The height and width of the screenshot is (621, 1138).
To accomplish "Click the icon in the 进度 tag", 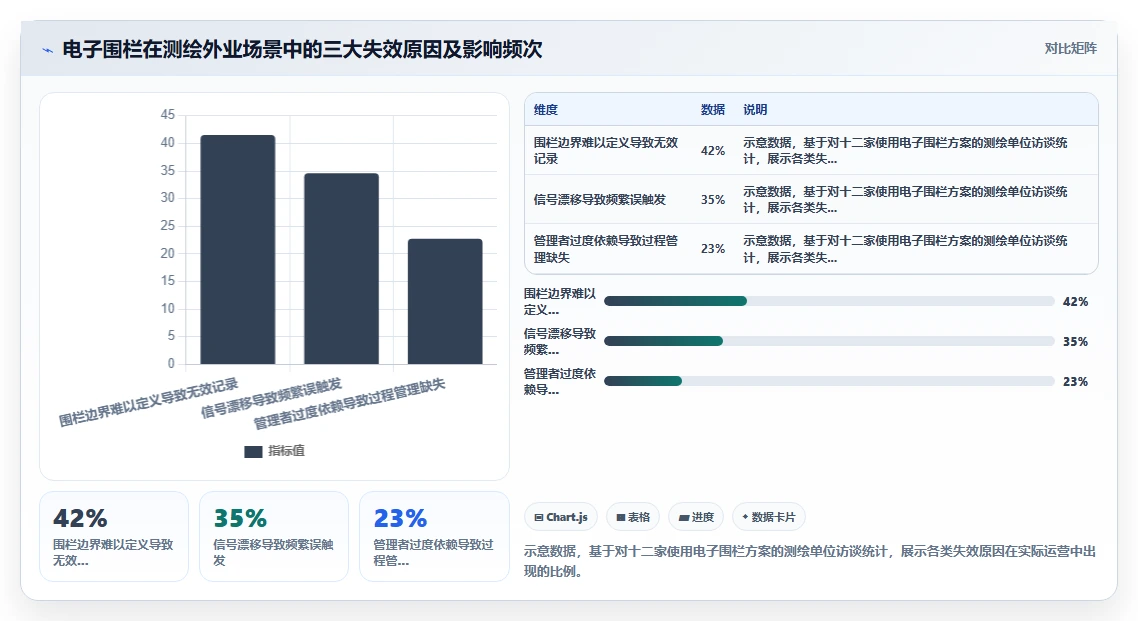I will point(684,518).
